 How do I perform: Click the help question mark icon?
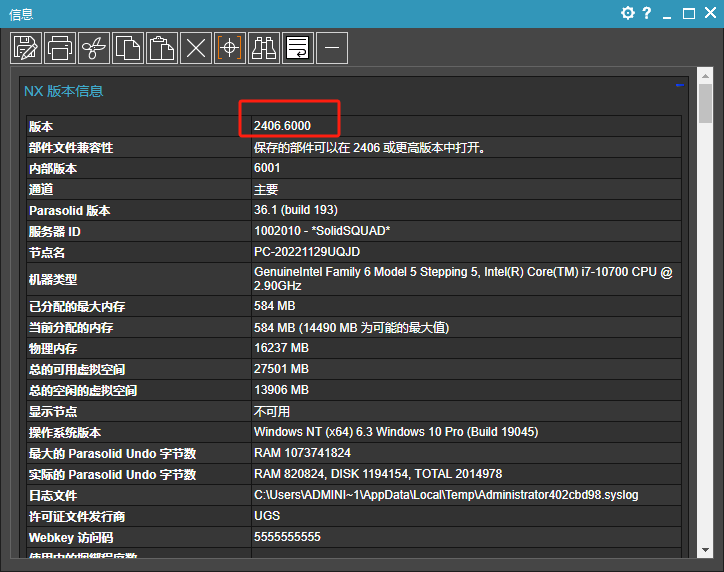647,13
